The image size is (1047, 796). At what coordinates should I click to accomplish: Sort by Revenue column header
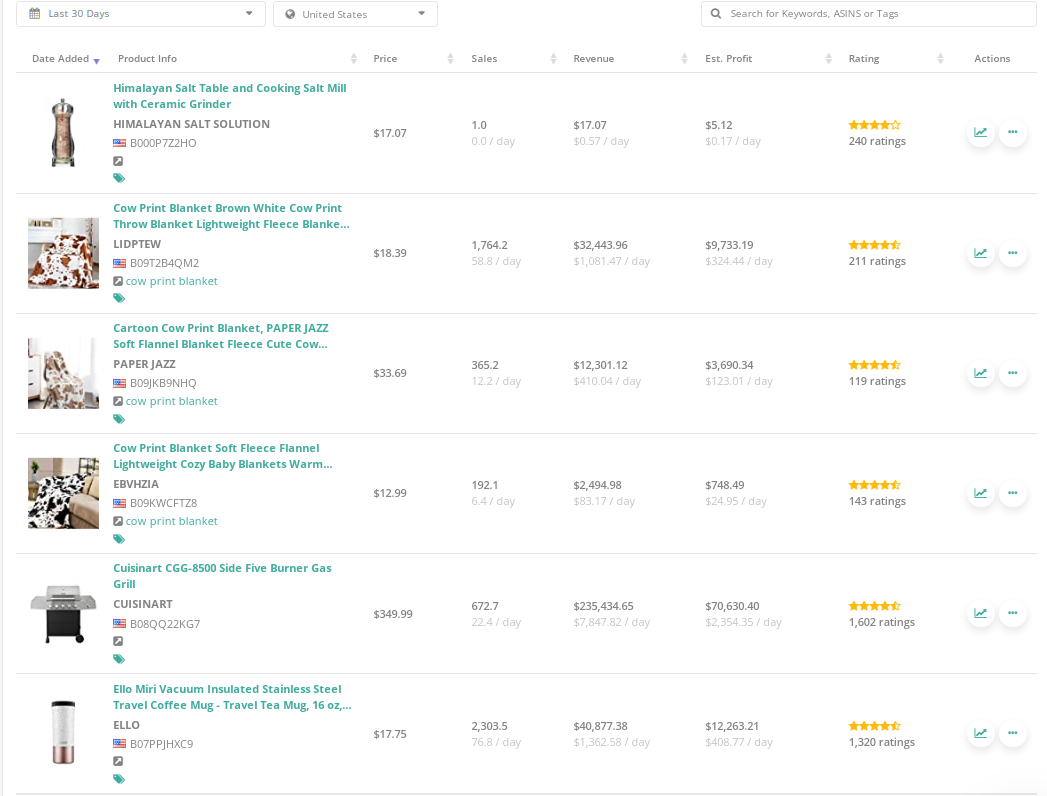click(594, 59)
